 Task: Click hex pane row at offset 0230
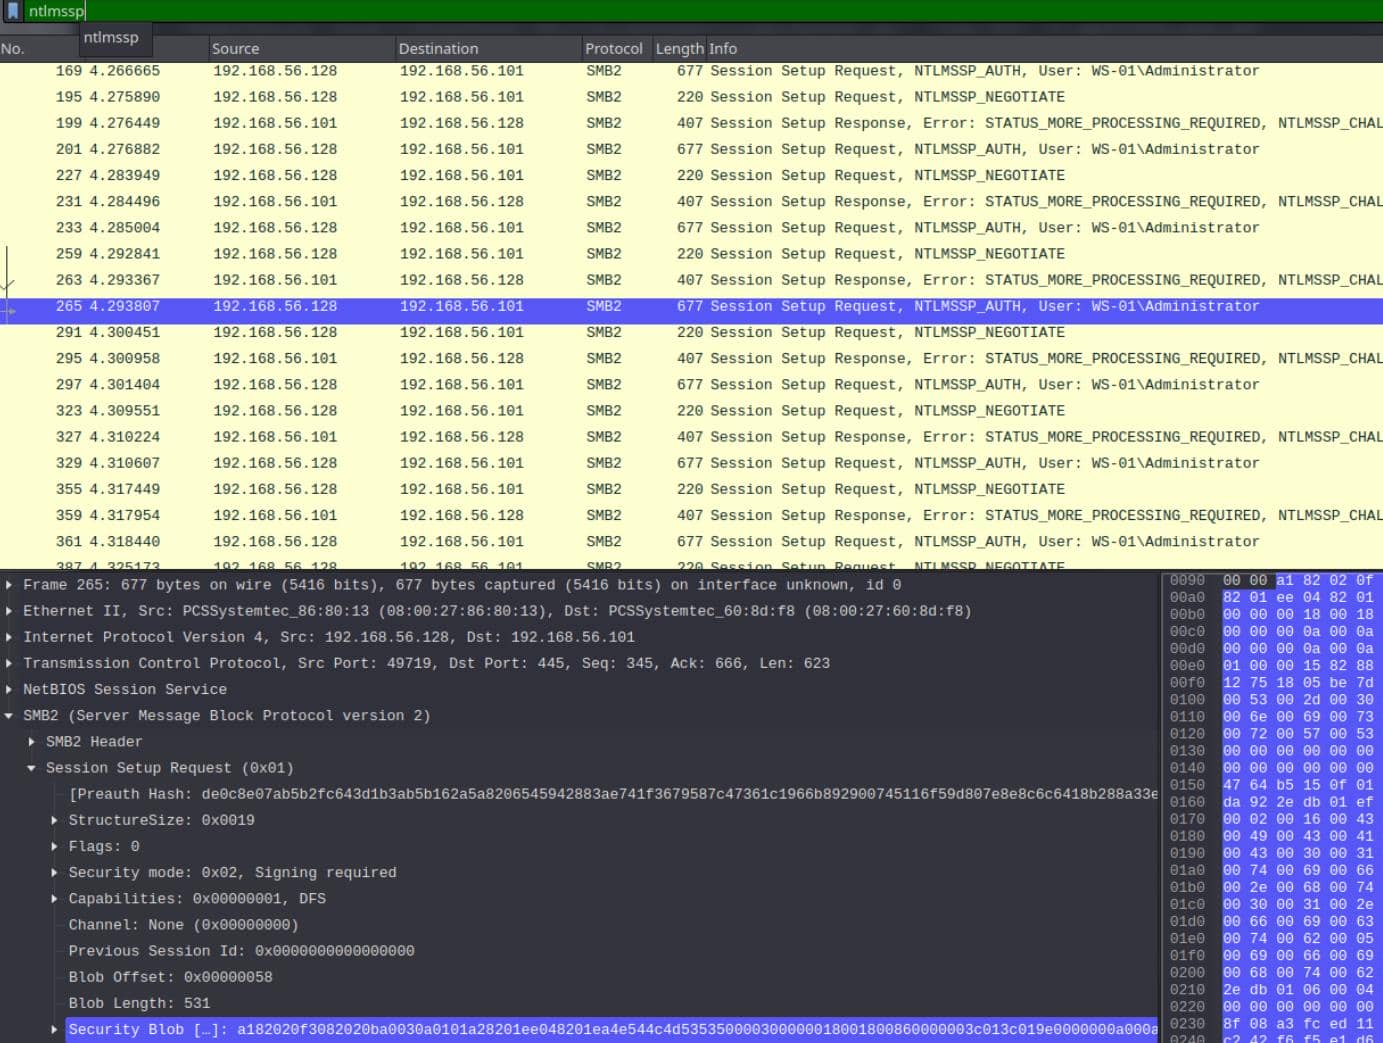click(1274, 1023)
